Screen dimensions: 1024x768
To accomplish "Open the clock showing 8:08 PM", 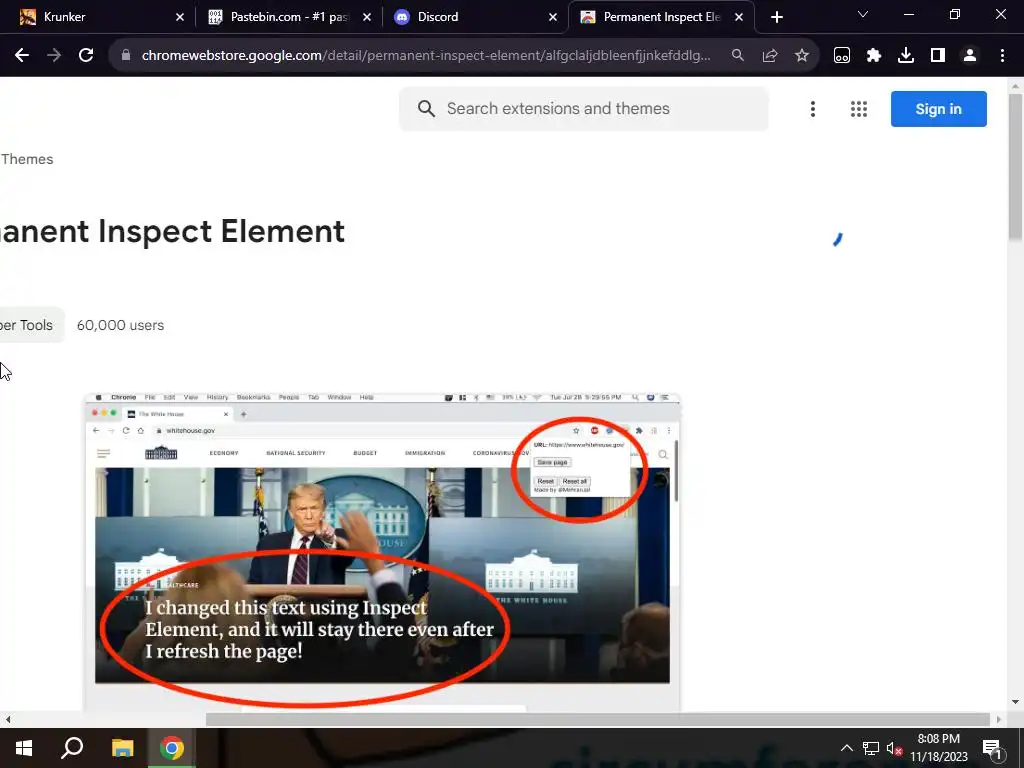I will 938,748.
